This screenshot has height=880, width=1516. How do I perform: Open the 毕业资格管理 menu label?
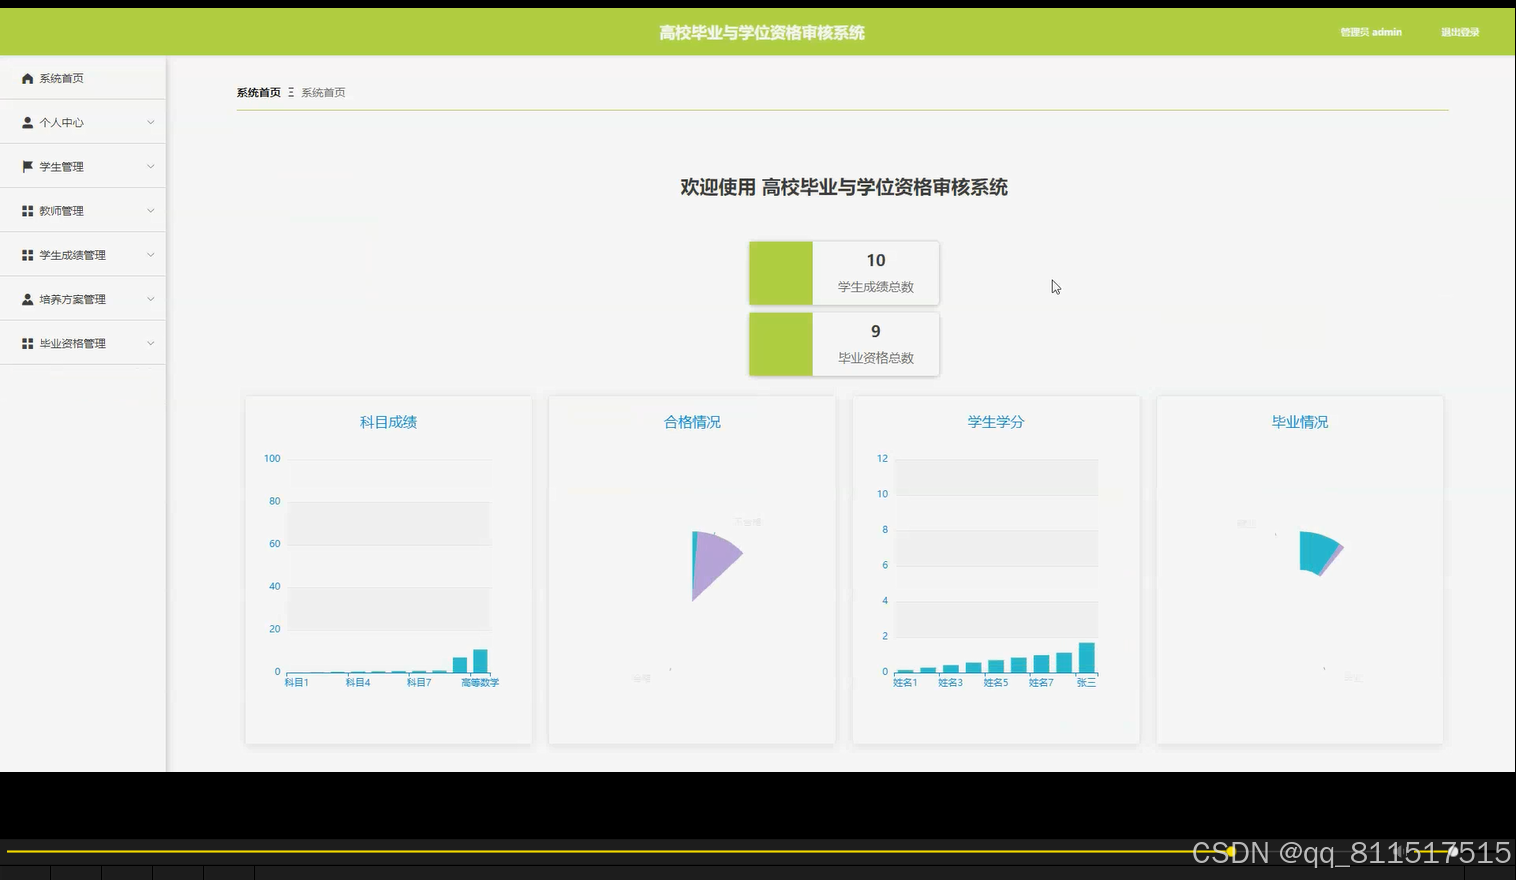pos(72,343)
